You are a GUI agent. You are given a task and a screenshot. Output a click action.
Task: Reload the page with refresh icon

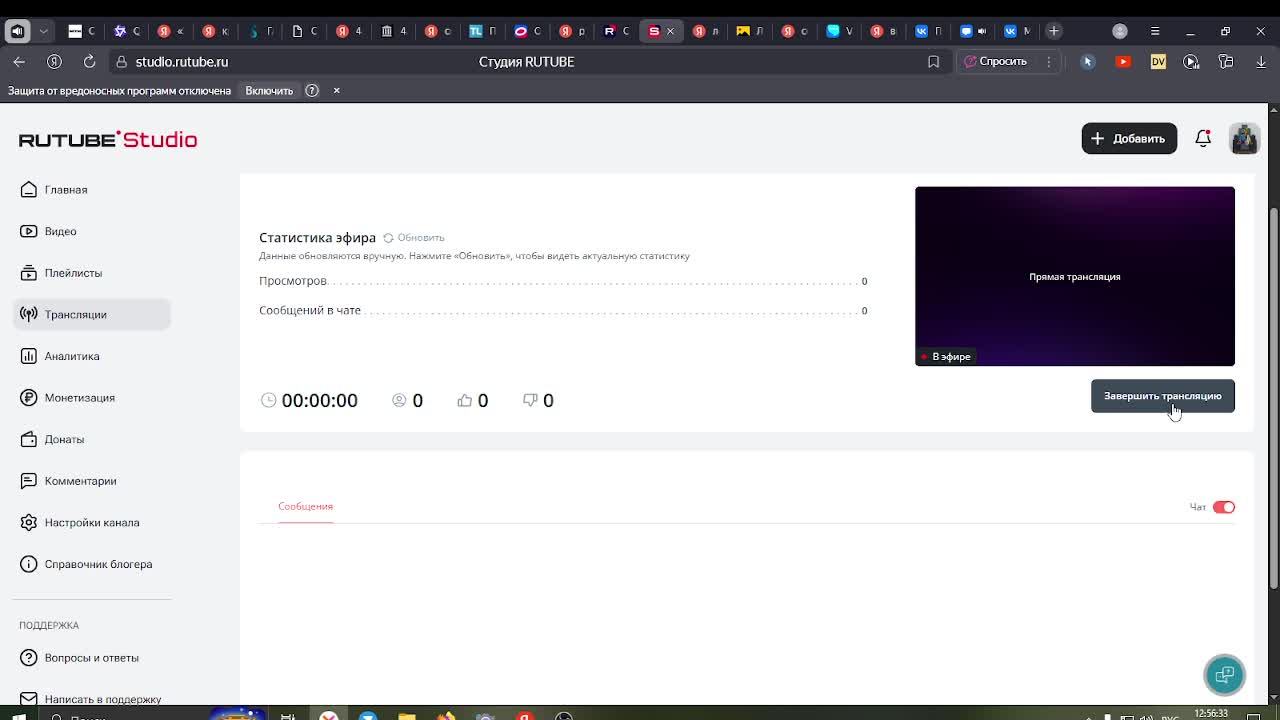click(89, 62)
